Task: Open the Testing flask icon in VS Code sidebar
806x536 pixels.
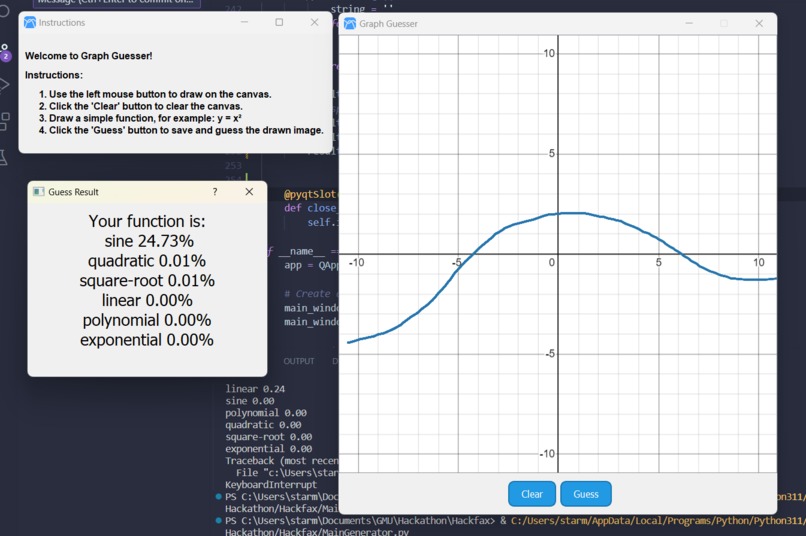Action: (4, 157)
